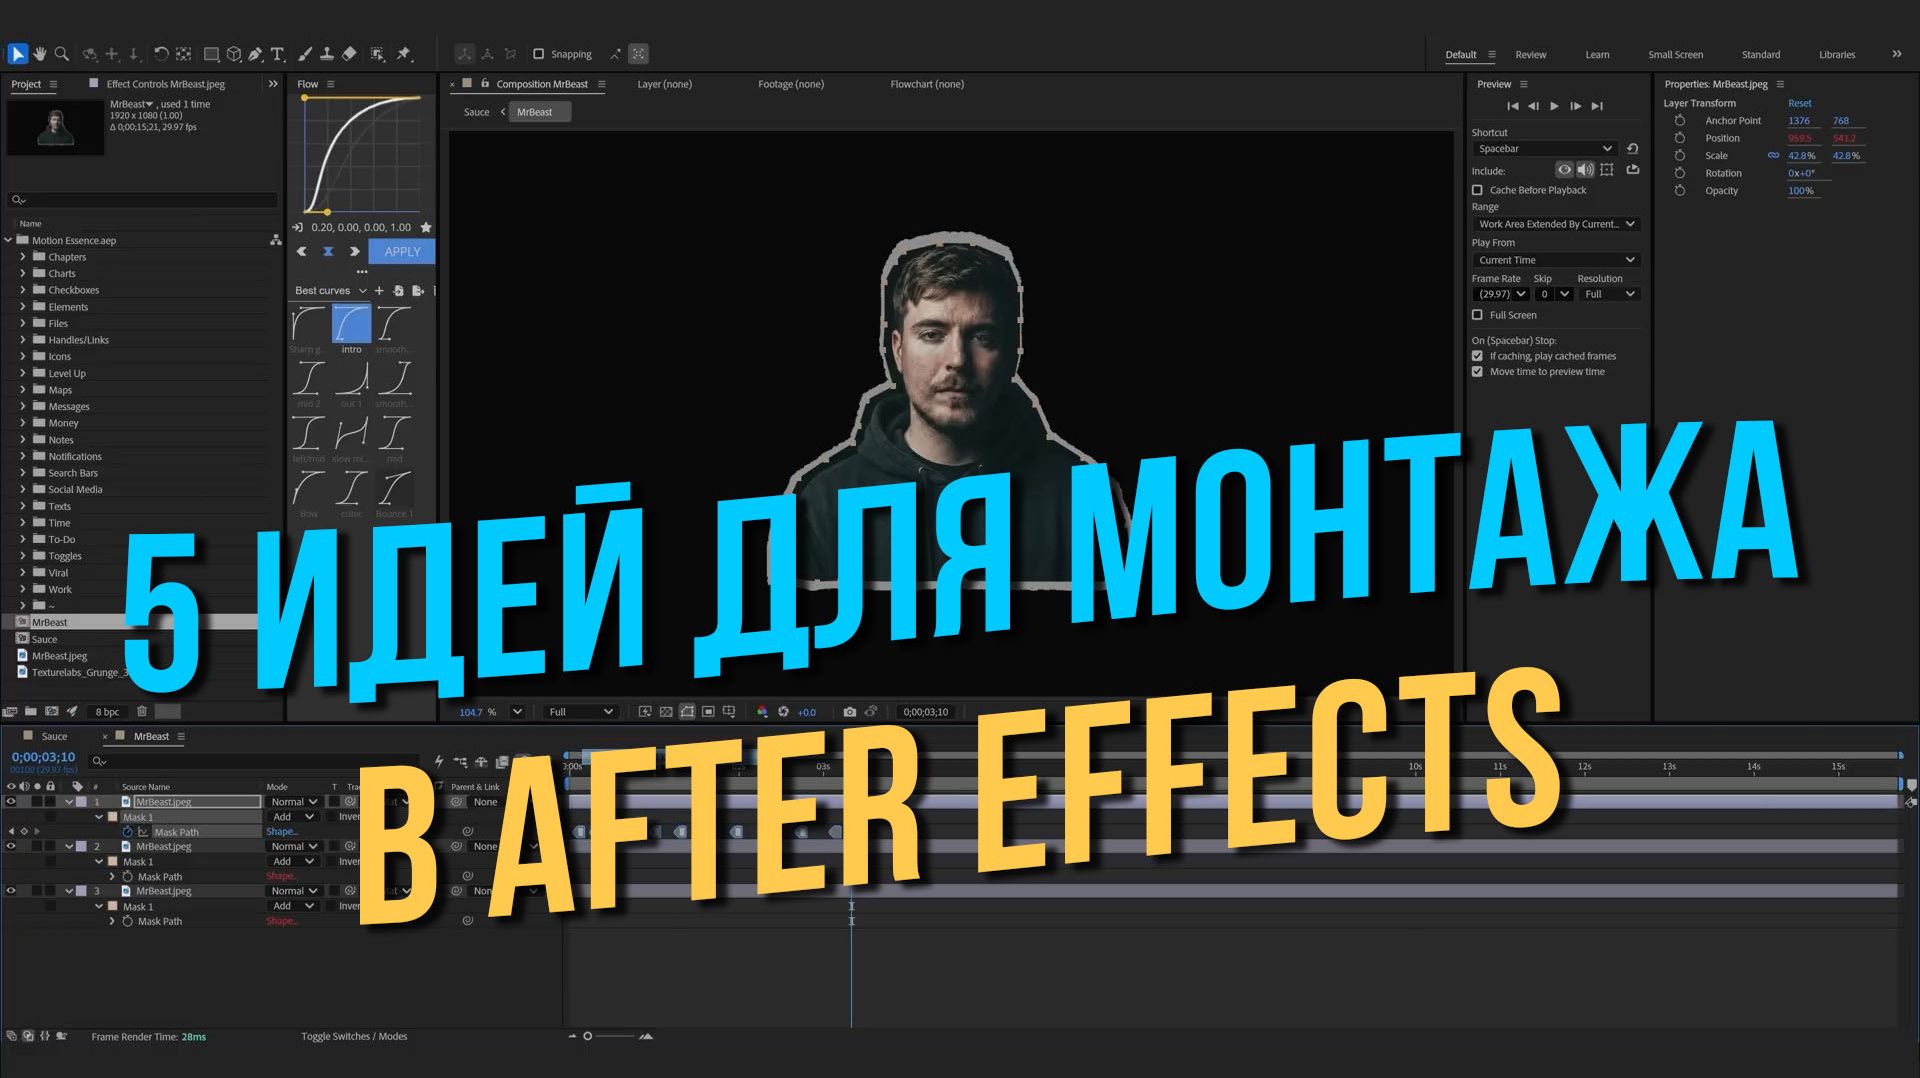Viewport: 1920px width, 1078px height.
Task: Expand the Chapters folder
Action: click(23, 257)
